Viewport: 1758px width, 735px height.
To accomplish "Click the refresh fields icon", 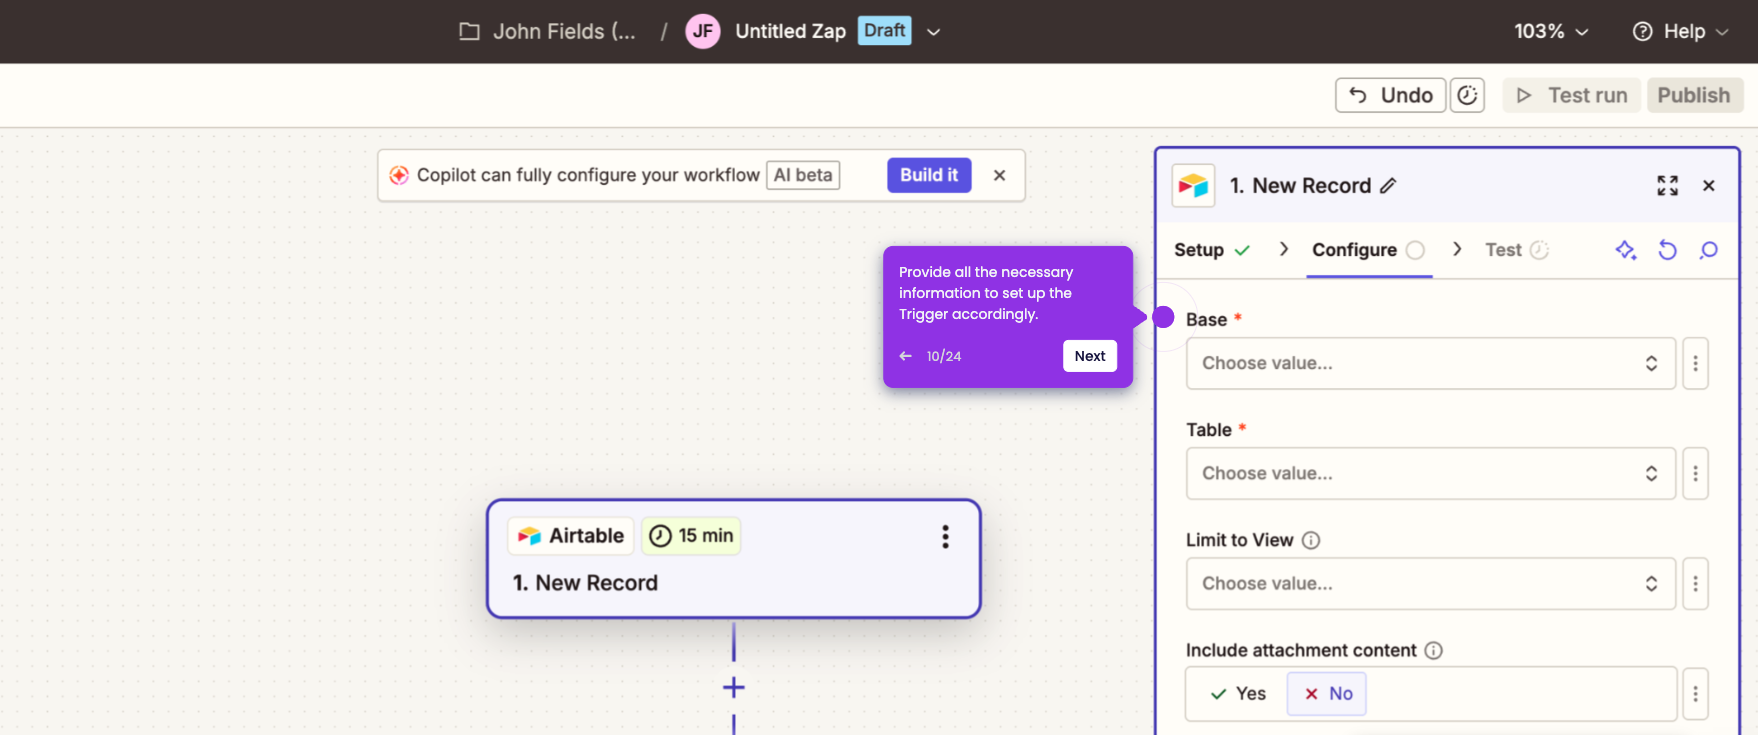I will coord(1667,250).
